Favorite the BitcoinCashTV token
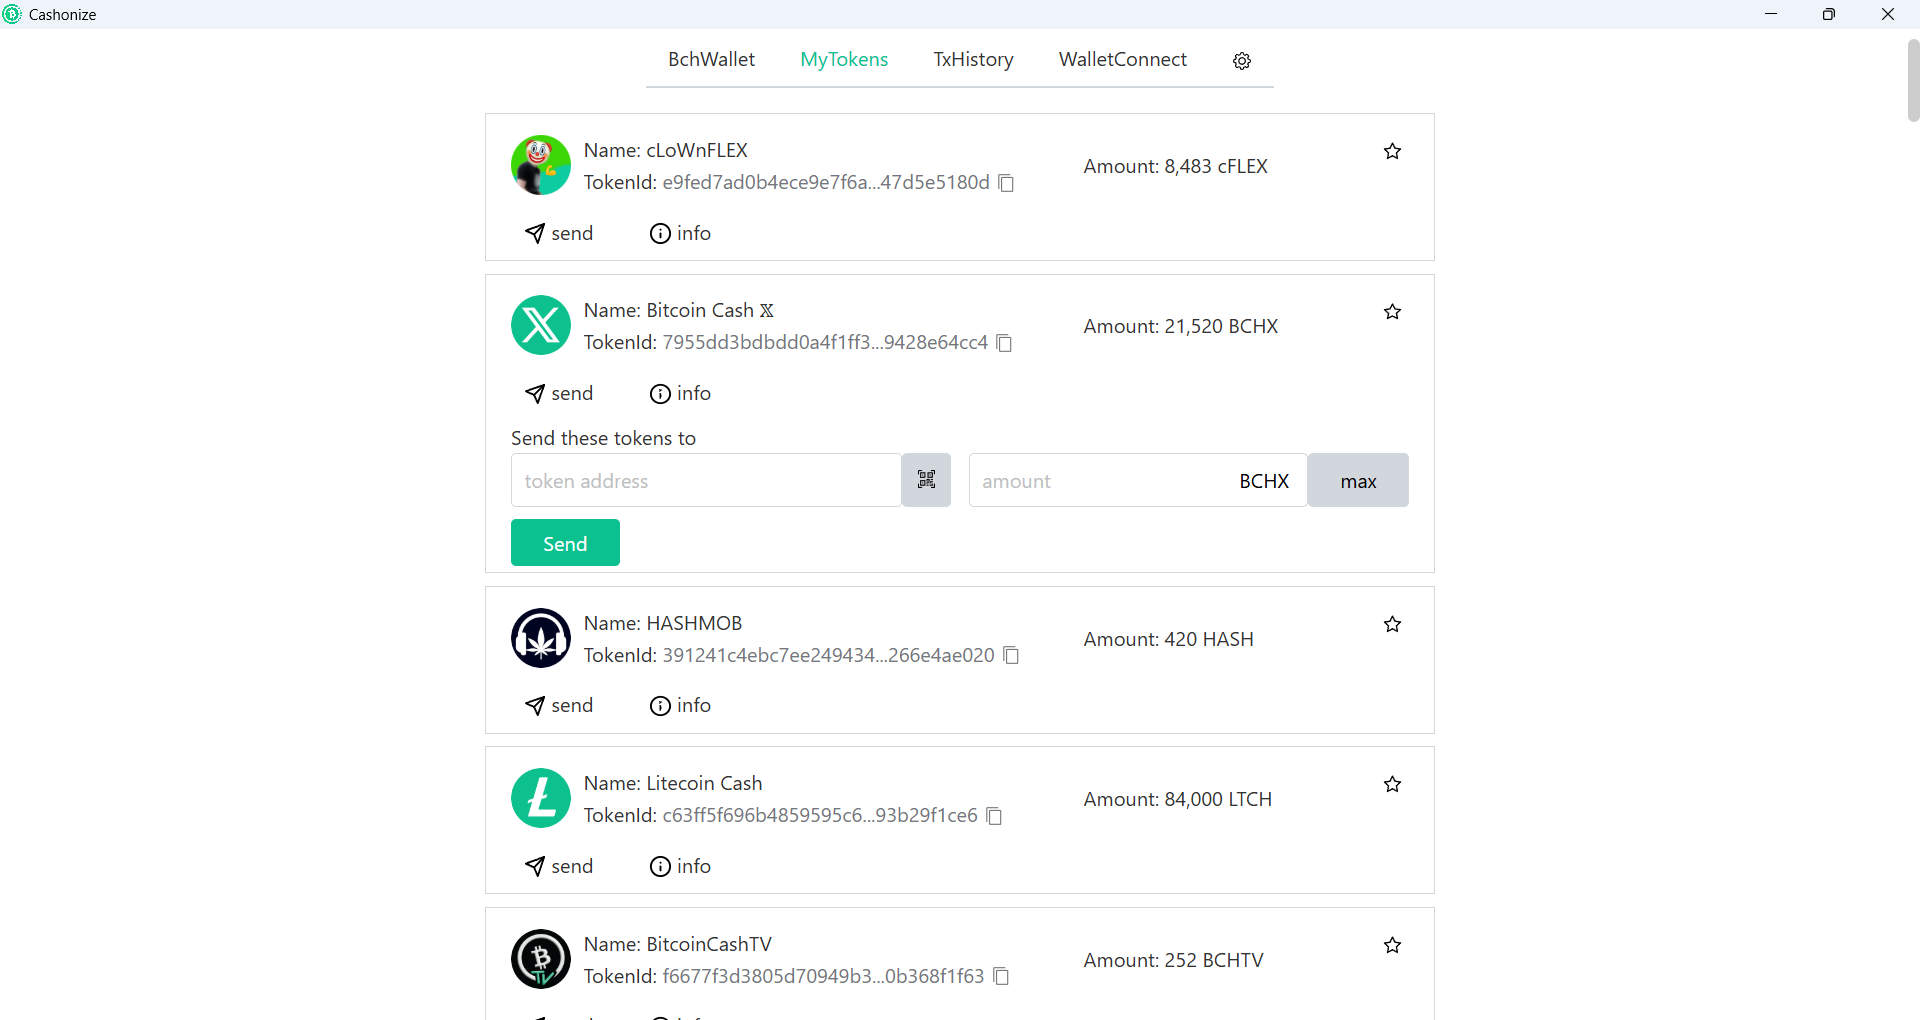Viewport: 1920px width, 1020px height. [x=1392, y=945]
